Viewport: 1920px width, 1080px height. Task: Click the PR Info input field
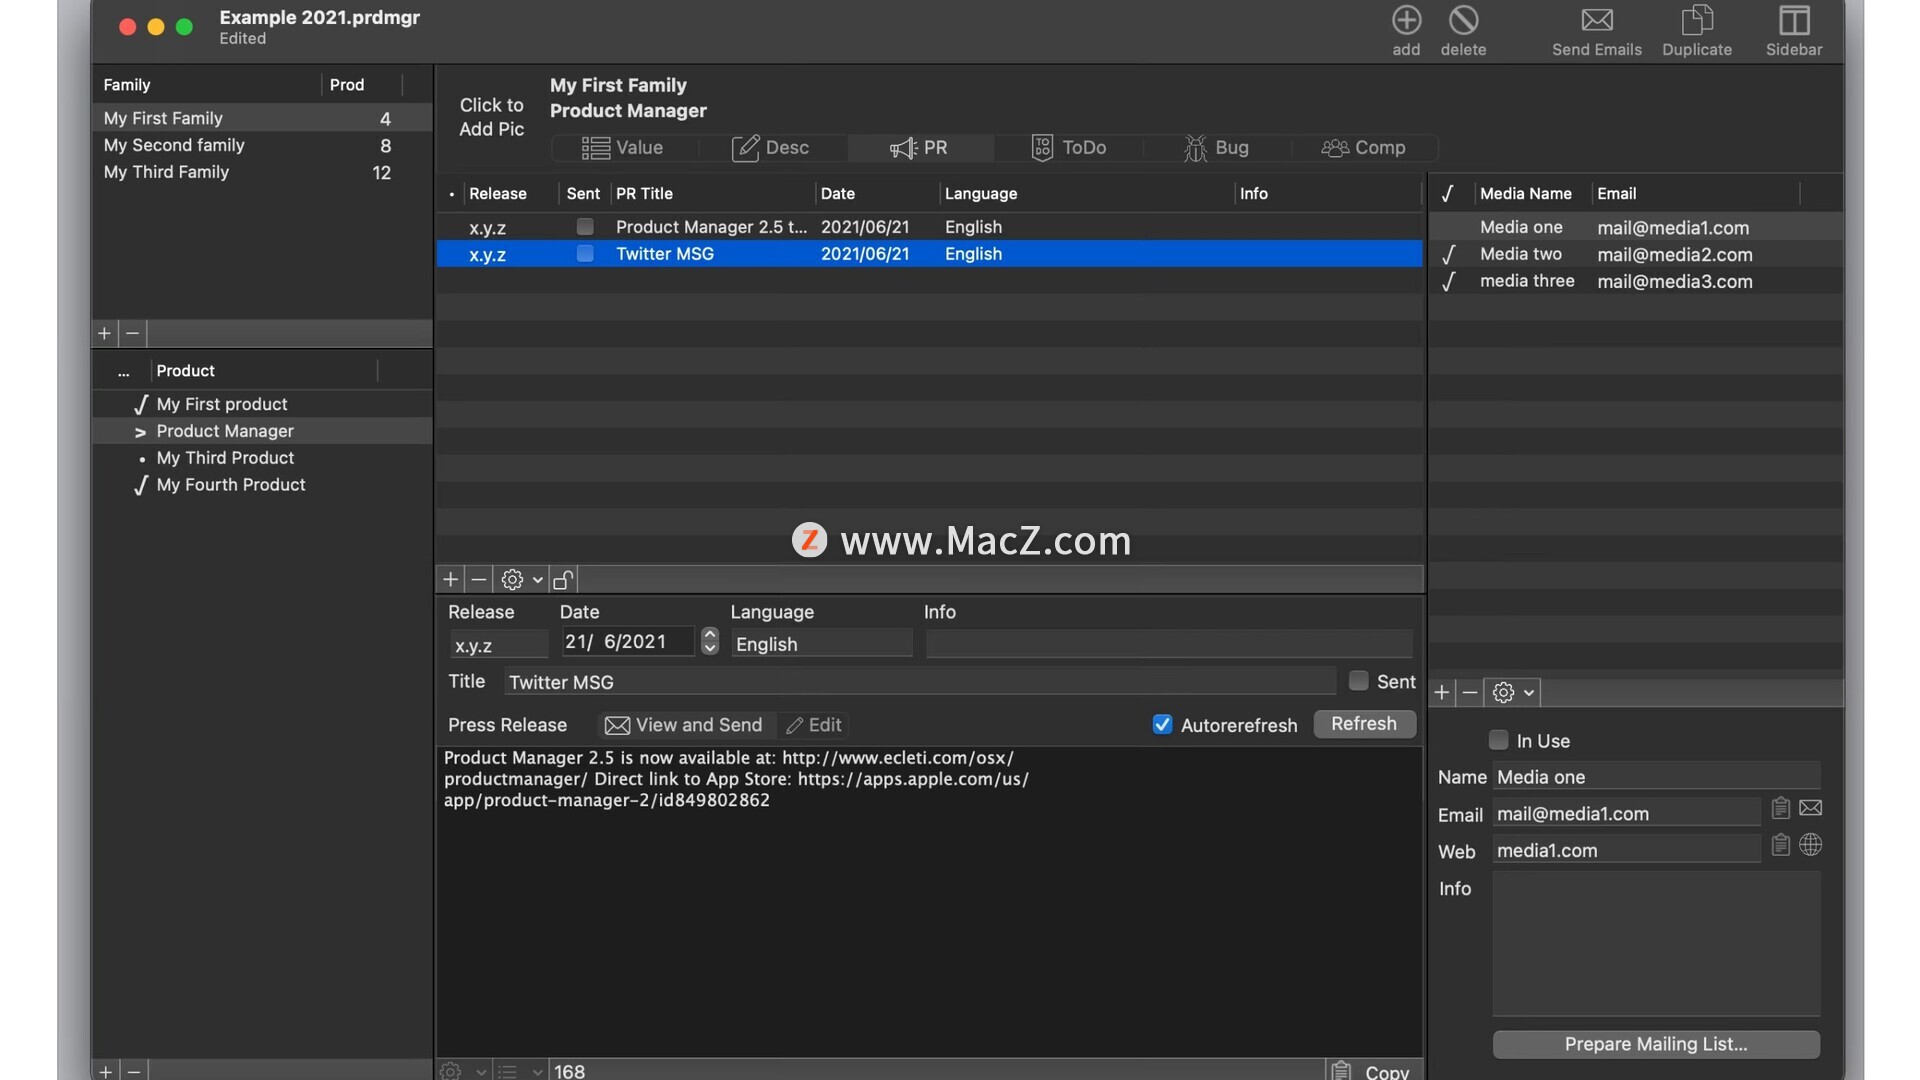1169,644
